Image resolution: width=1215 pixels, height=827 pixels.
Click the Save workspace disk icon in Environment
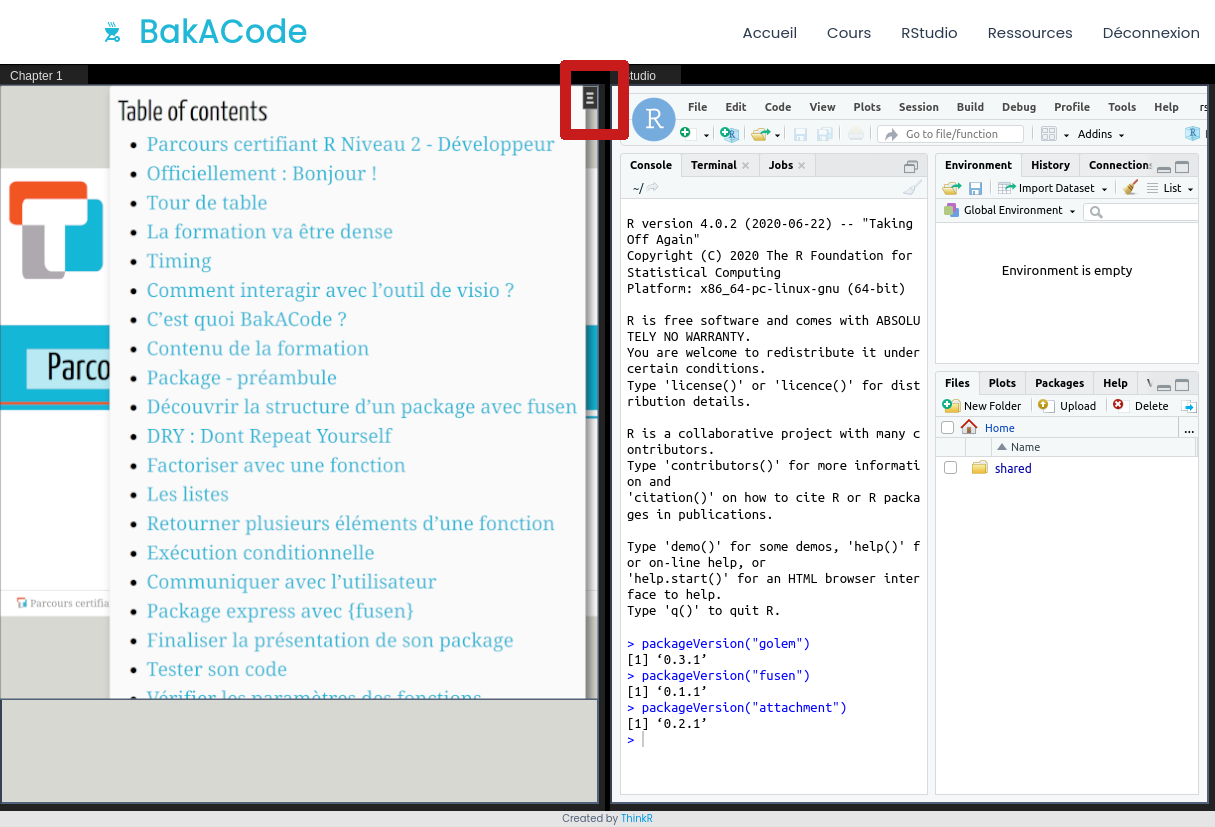click(975, 188)
